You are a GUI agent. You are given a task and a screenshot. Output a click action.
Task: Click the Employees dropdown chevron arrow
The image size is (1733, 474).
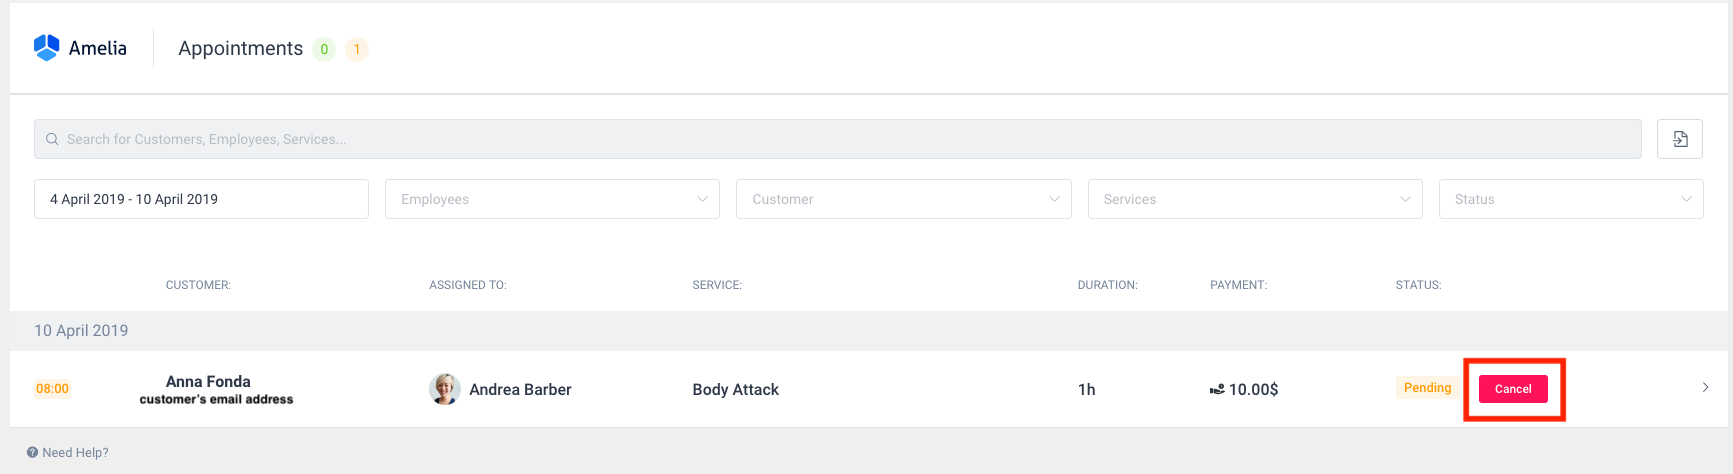click(702, 199)
